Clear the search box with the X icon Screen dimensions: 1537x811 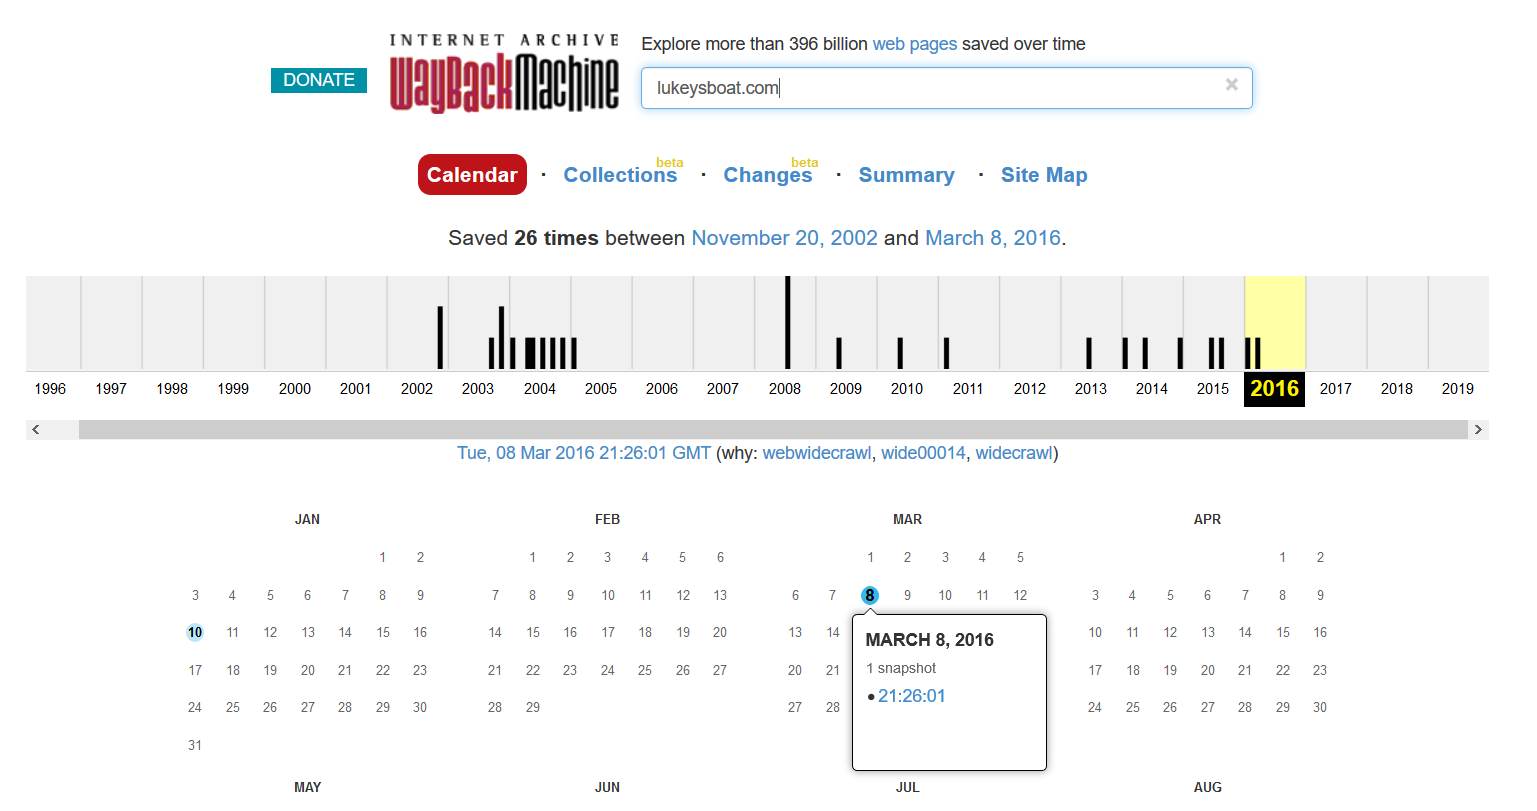(1231, 85)
